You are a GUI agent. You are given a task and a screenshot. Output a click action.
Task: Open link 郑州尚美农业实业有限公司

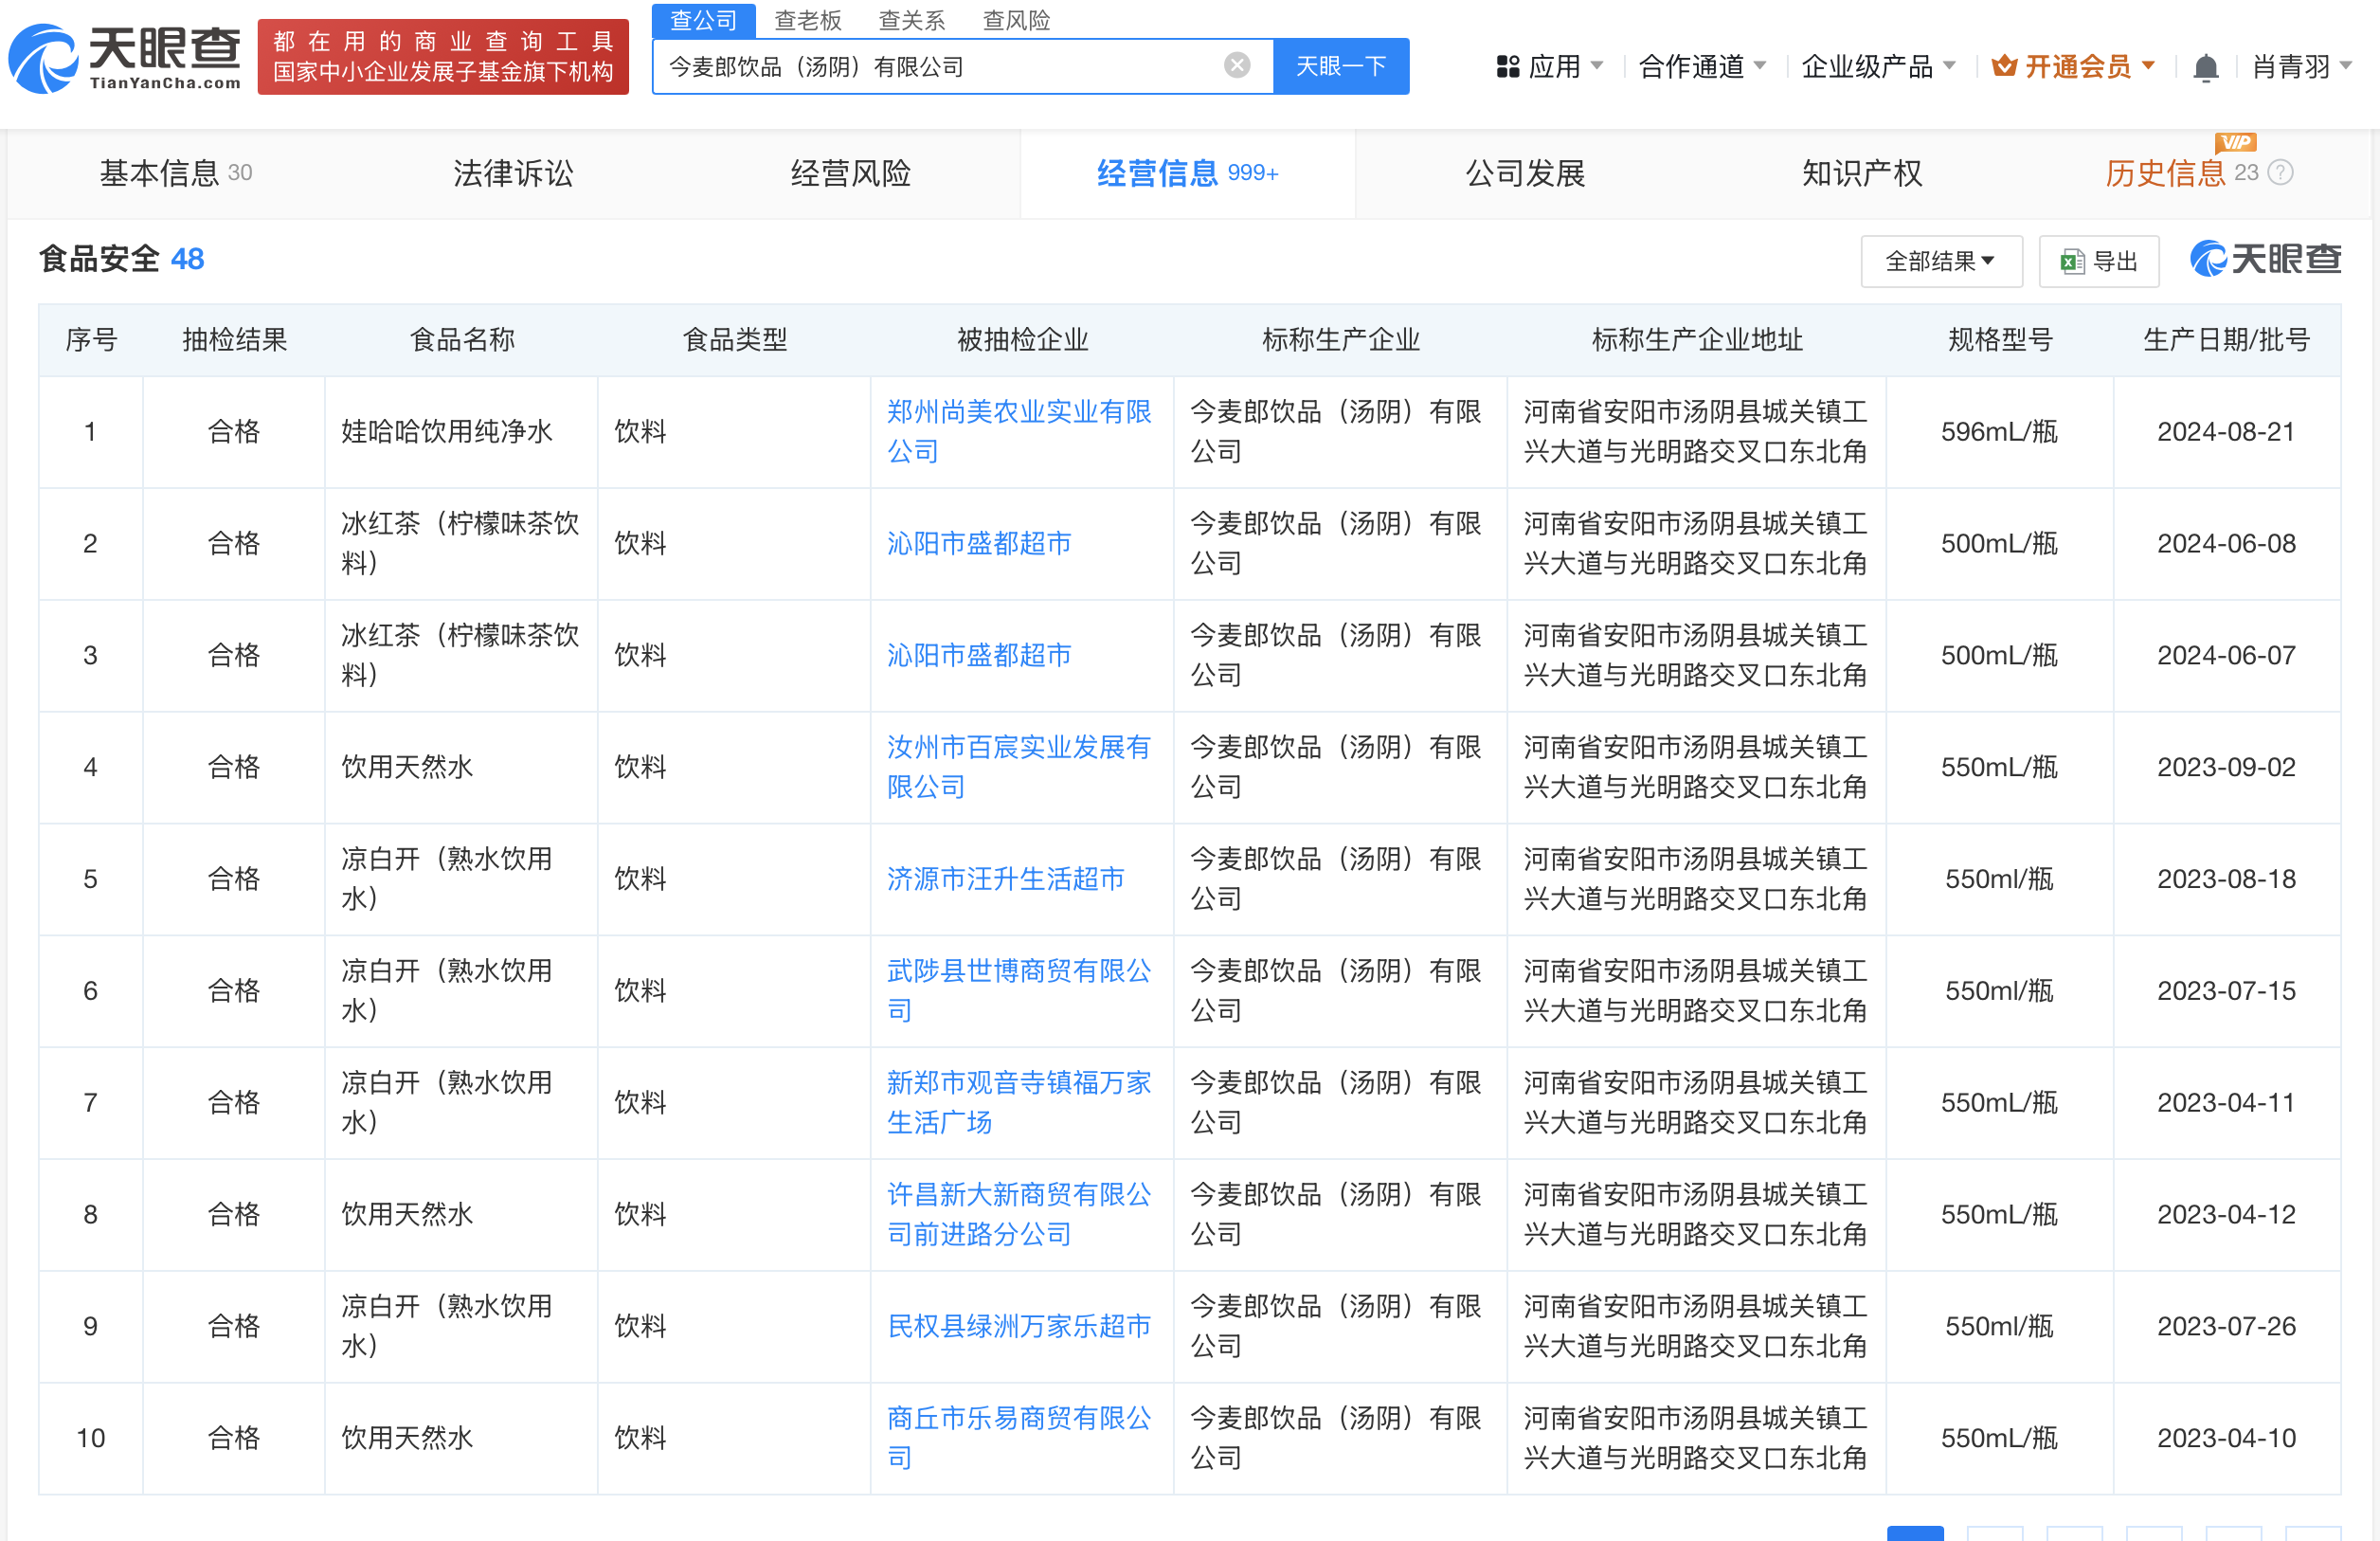pos(1020,432)
